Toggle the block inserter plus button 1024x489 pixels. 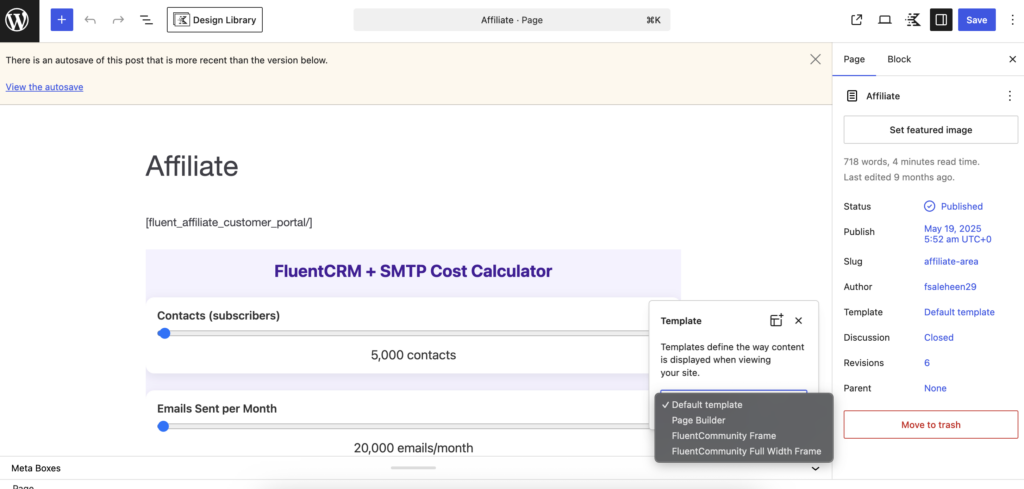click(62, 20)
